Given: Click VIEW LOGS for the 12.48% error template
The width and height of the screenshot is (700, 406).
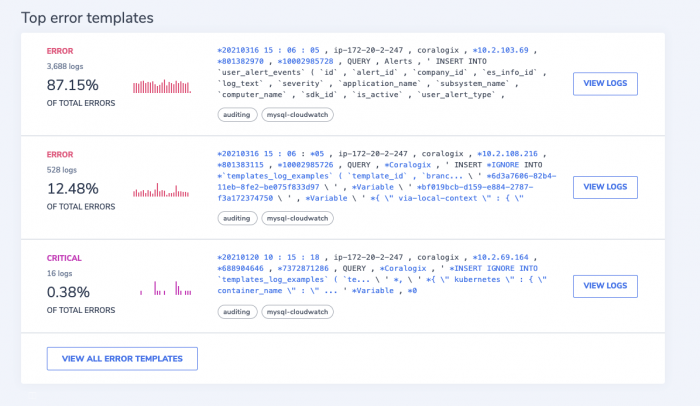Looking at the screenshot, I should [605, 187].
